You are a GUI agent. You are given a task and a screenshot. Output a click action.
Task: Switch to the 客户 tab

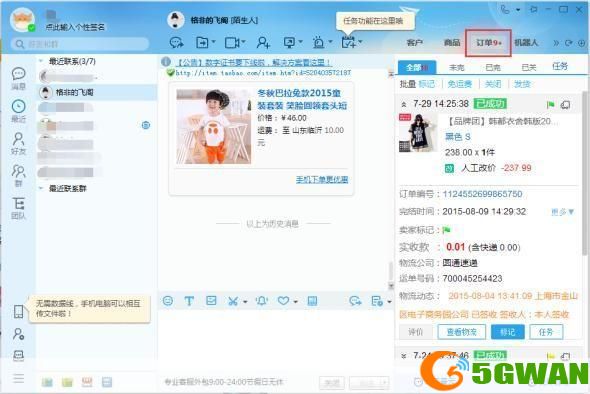point(414,43)
